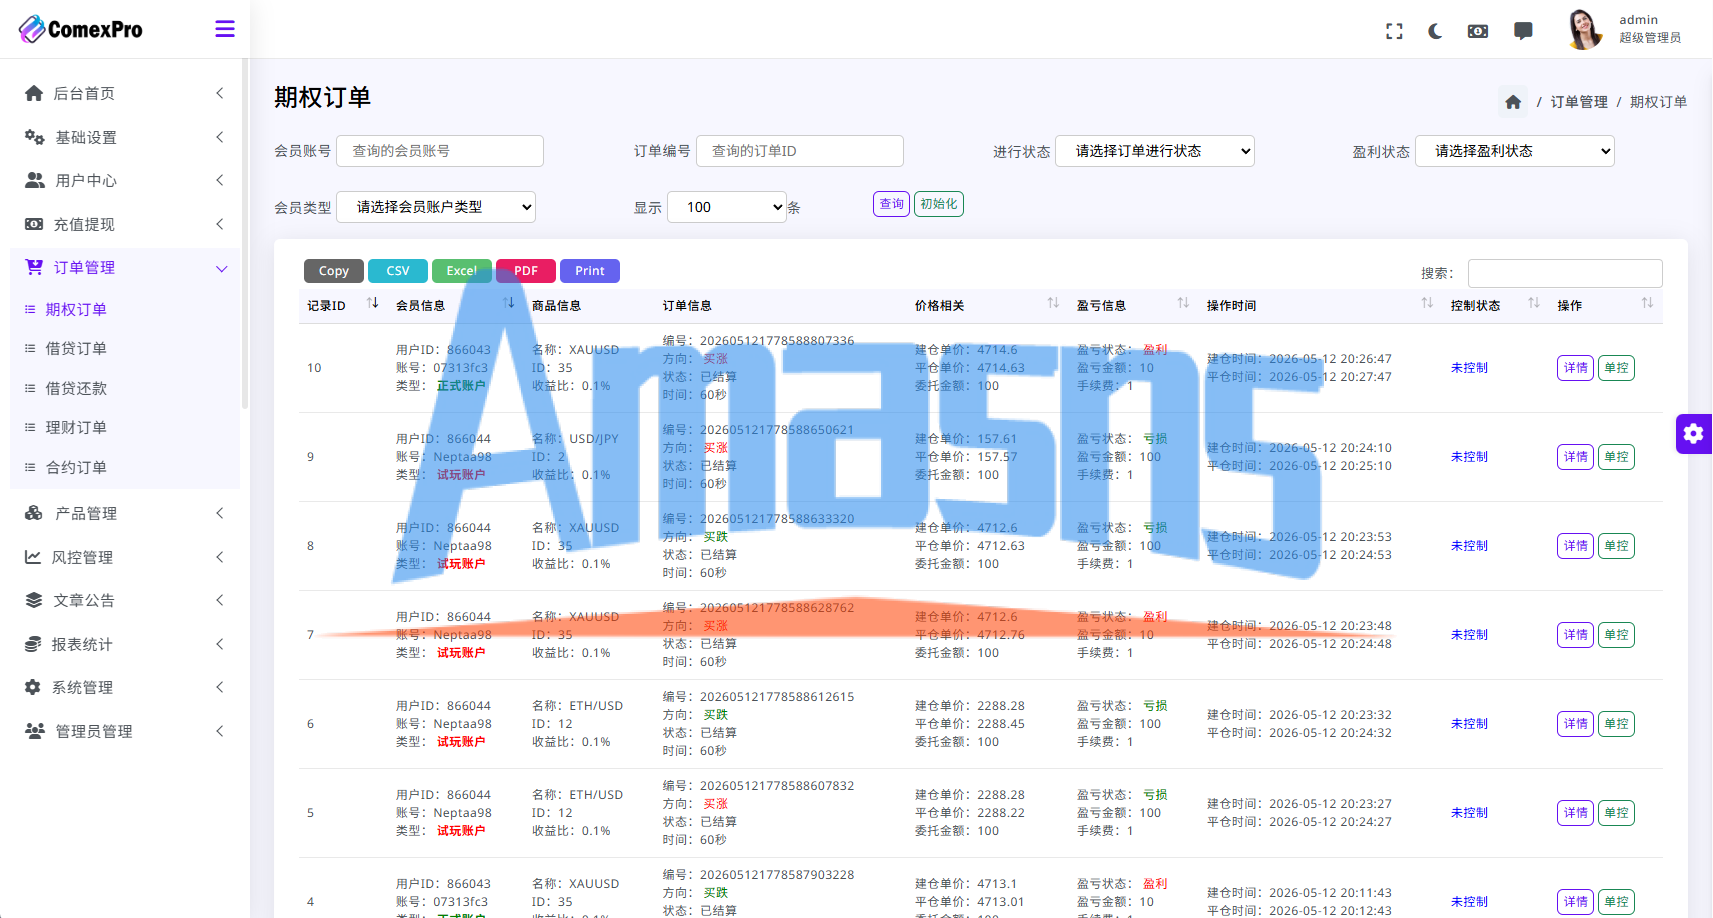1713x918 pixels.
Task: Click the 订单编号 input field
Action: coord(800,151)
